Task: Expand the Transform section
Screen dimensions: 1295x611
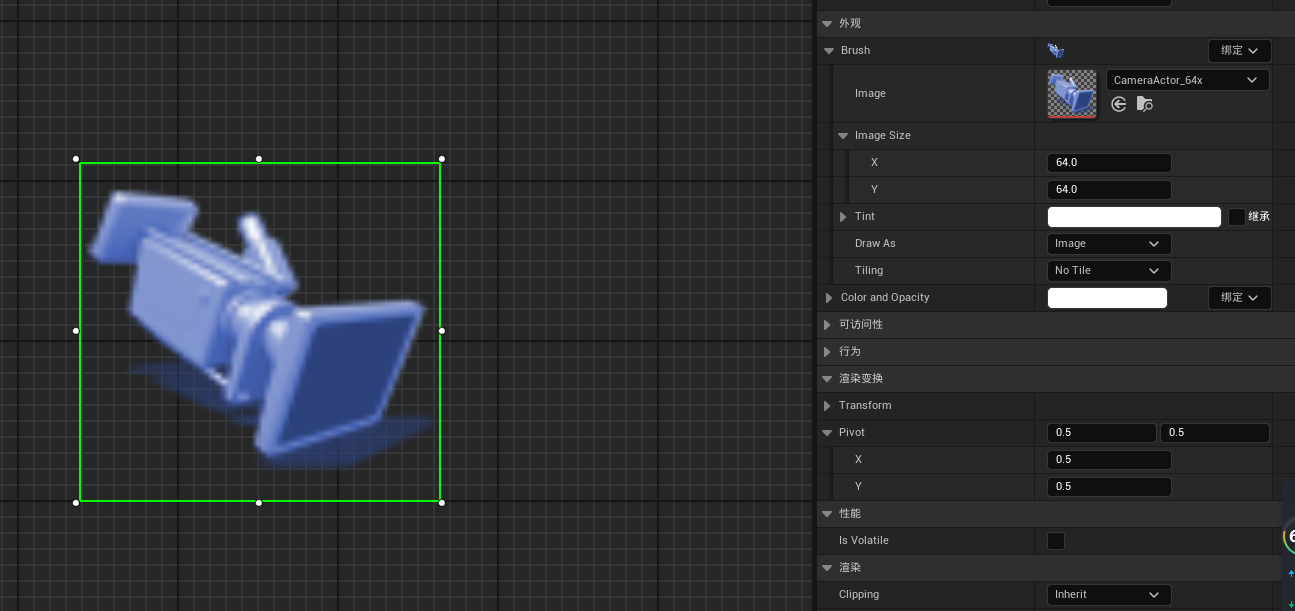Action: pyautogui.click(x=827, y=406)
